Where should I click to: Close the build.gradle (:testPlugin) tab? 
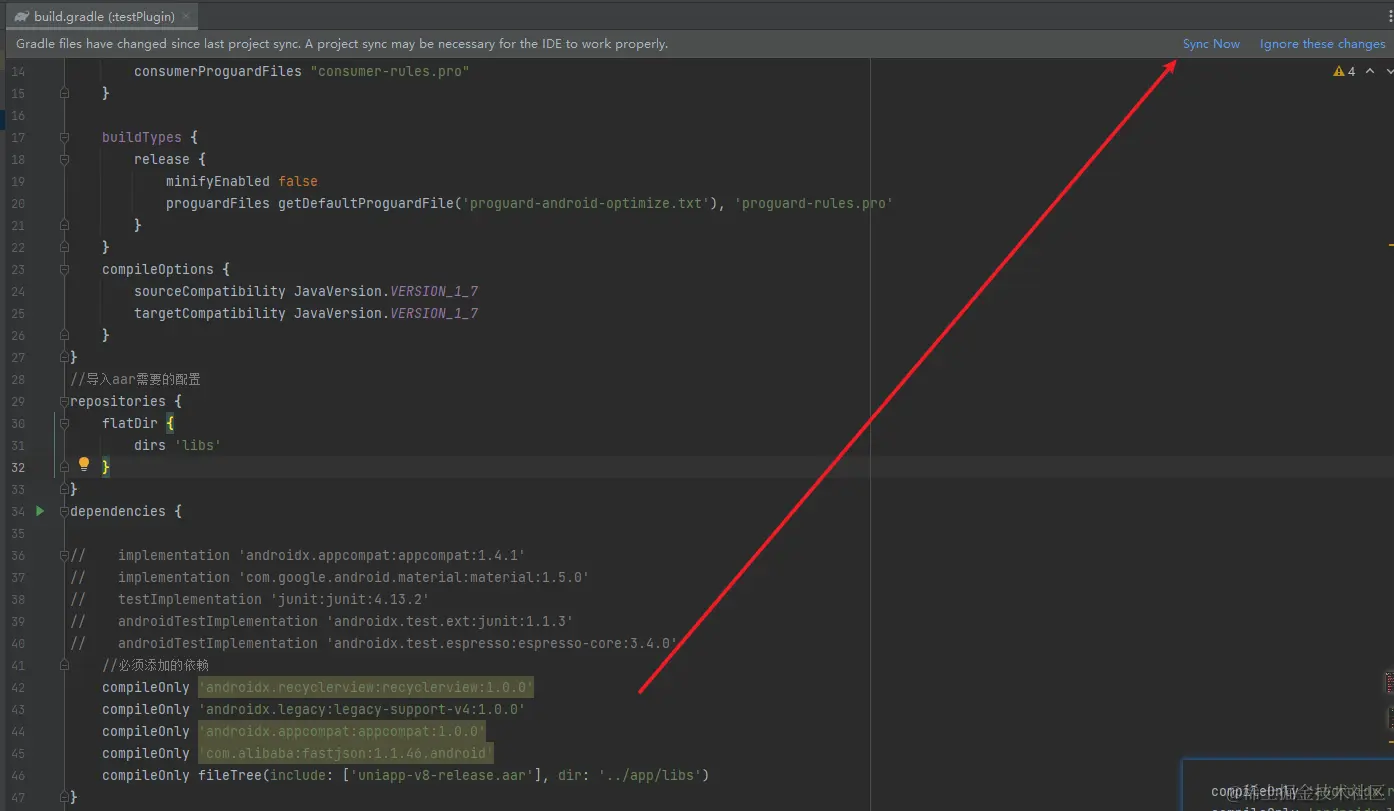point(187,16)
